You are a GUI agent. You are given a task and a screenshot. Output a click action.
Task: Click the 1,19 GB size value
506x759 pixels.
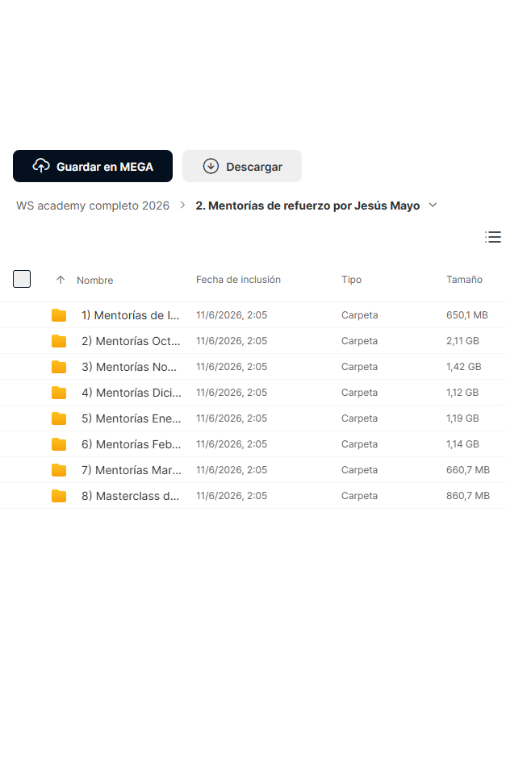[462, 418]
